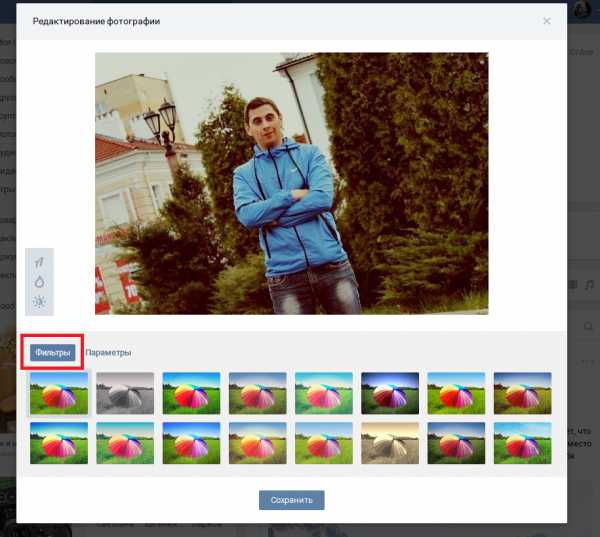The height and width of the screenshot is (537, 600).
Task: Close the photo editing dialog
Action: coord(547,21)
